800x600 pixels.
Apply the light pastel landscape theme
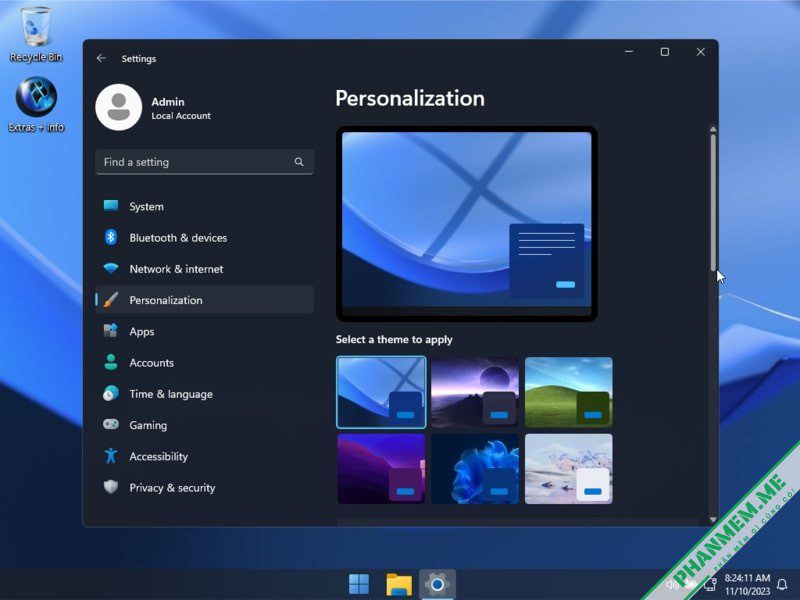[568, 468]
